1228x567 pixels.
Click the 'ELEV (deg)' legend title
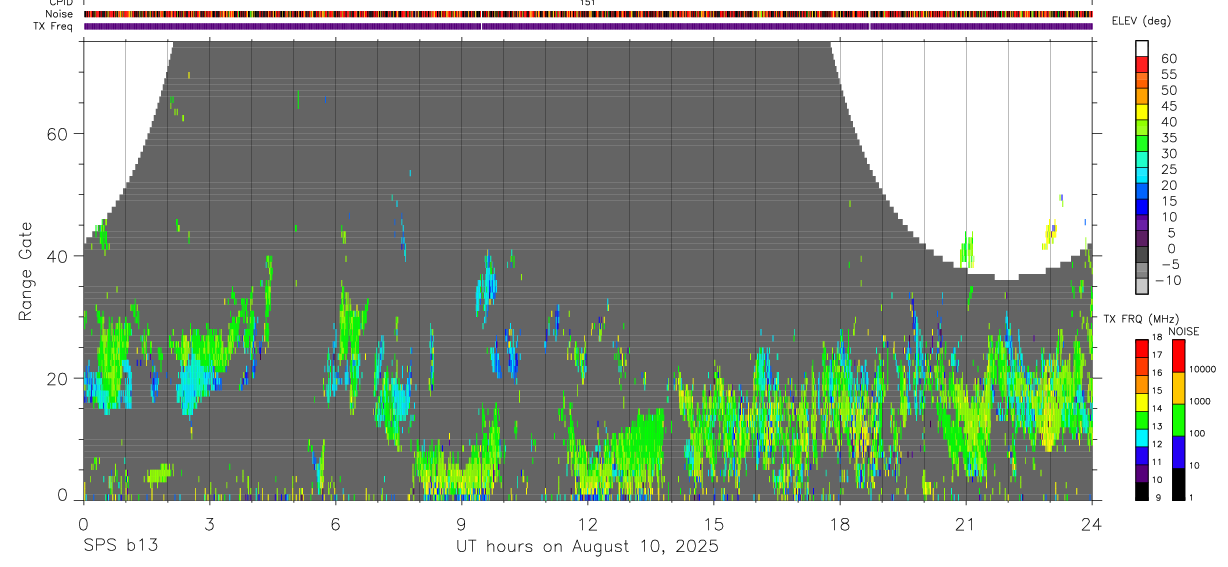(x=1141, y=21)
